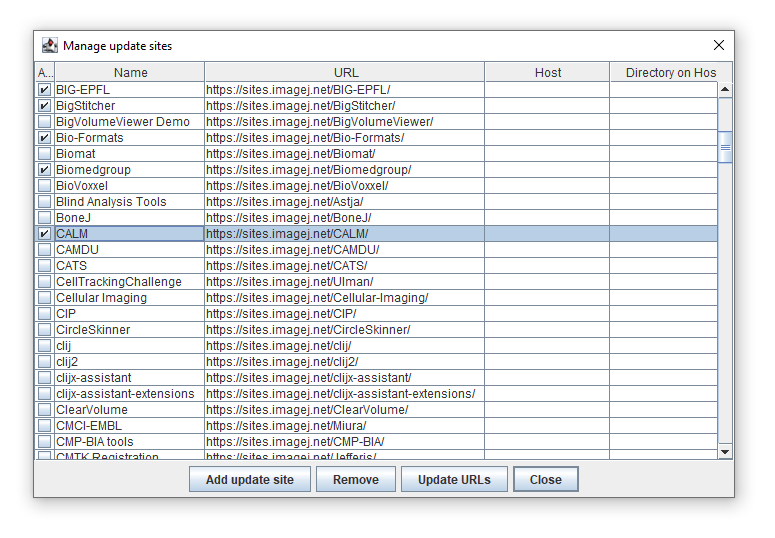
Task: Select the ClearVolume name cell
Action: [129, 409]
